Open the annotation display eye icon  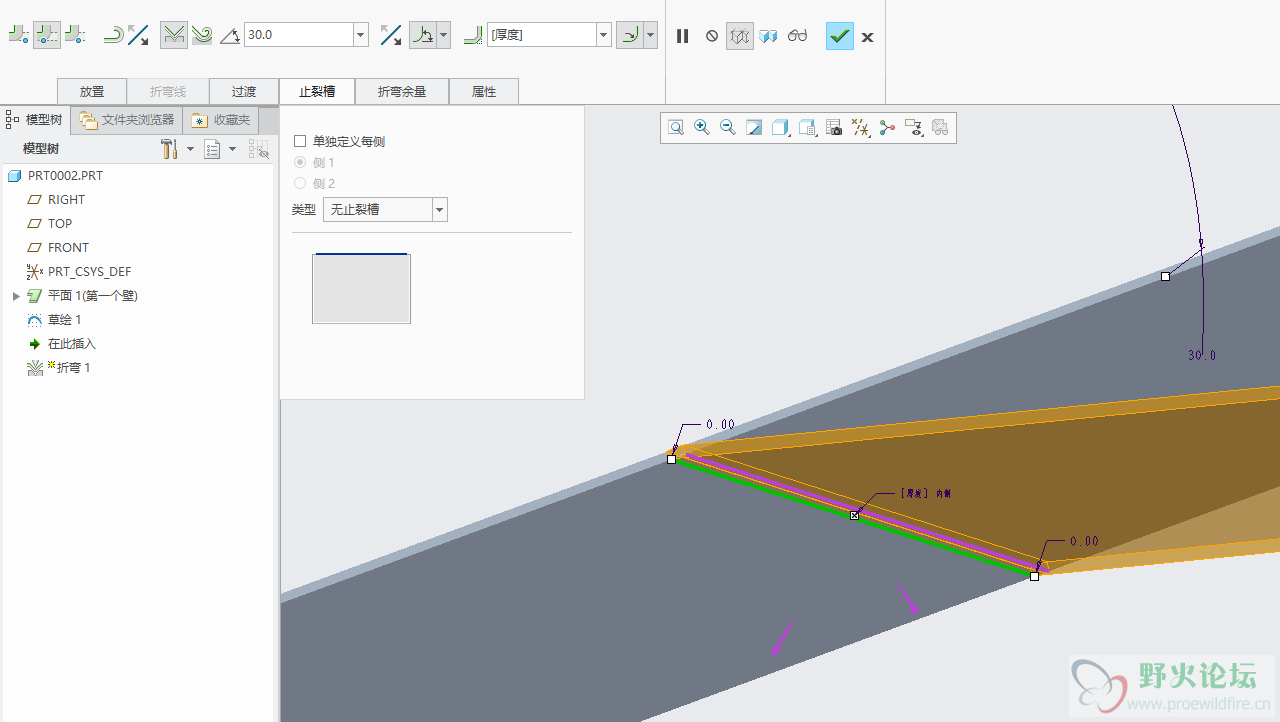(x=913, y=127)
